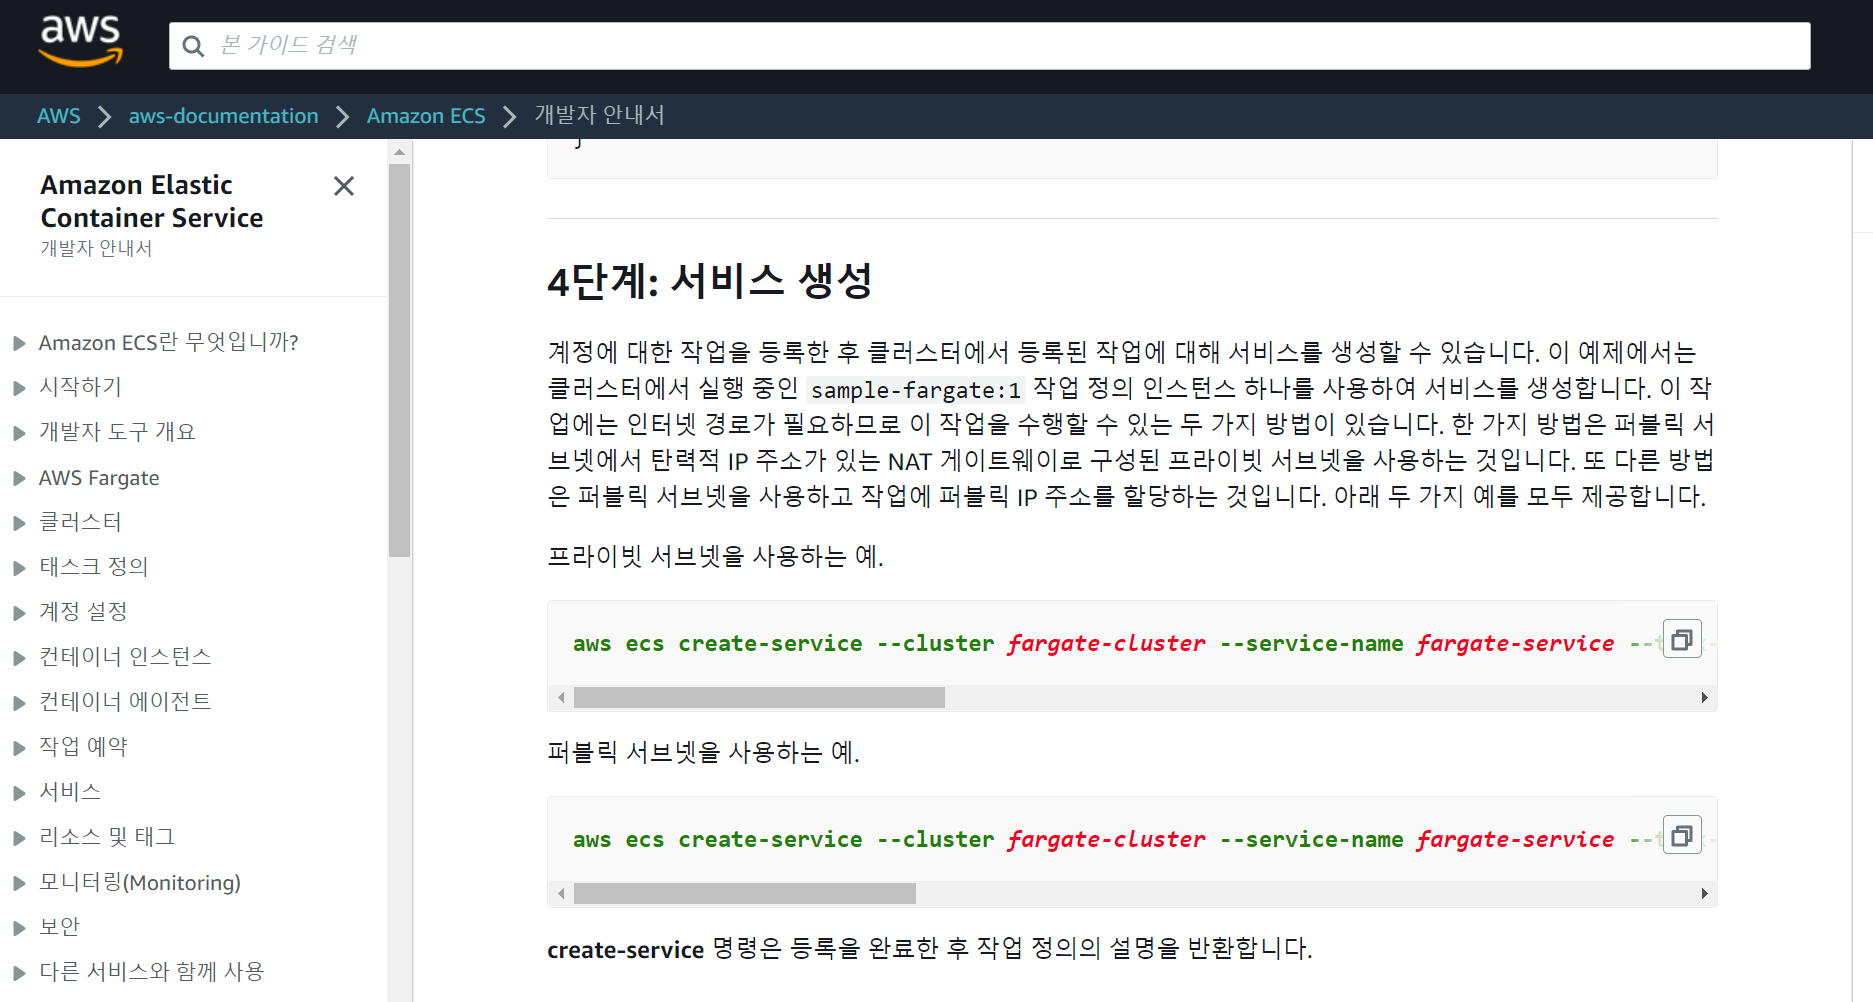Screen dimensions: 1873x1002
Task: Expand the 작업 예약 section arrow
Action: click(x=19, y=748)
